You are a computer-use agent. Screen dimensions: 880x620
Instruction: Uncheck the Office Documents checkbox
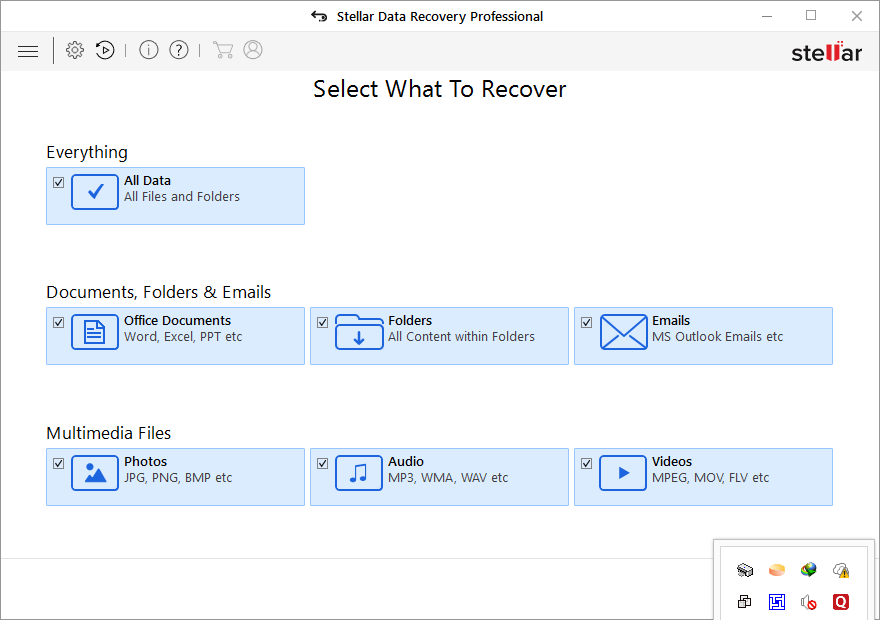(x=58, y=323)
